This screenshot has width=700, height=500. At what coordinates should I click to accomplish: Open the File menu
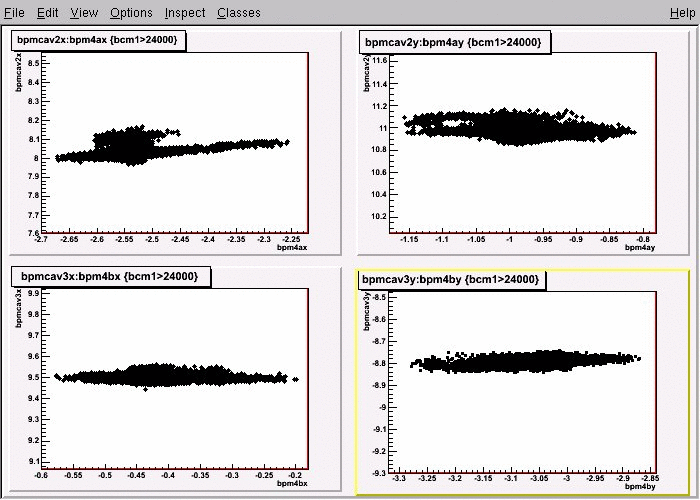[x=14, y=12]
